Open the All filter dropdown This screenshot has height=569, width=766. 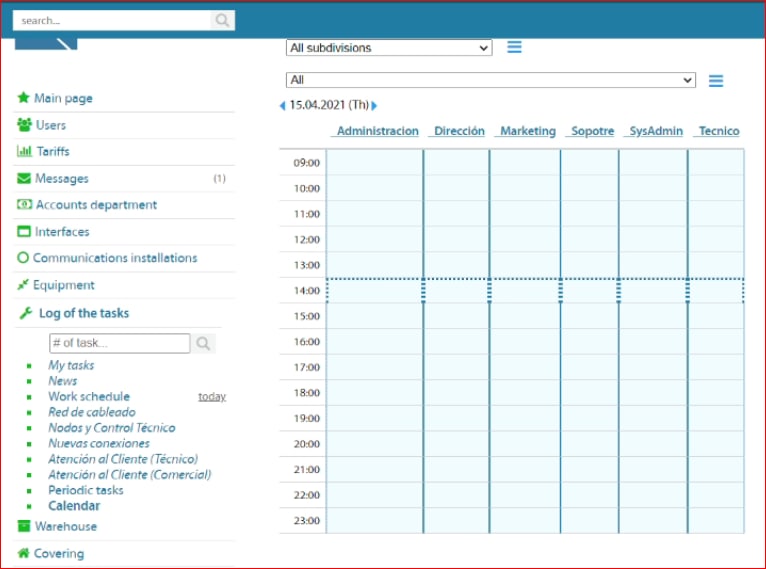point(490,80)
